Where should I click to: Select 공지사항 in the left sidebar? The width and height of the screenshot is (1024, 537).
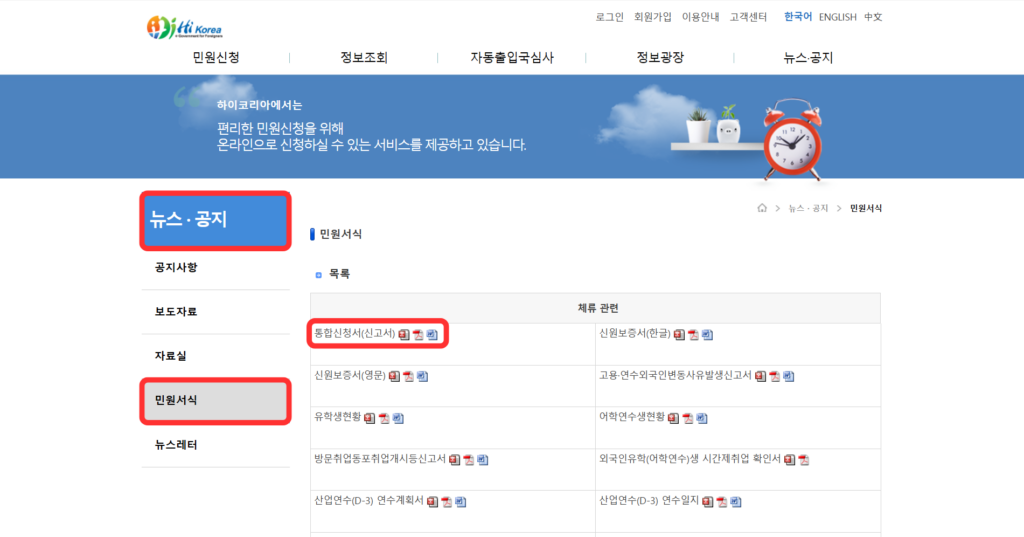tap(176, 268)
